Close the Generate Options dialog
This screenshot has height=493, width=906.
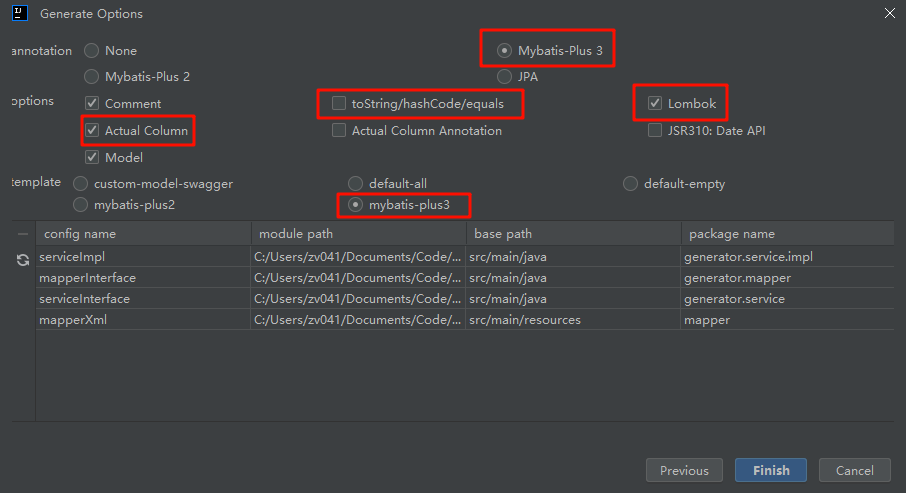pos(889,13)
